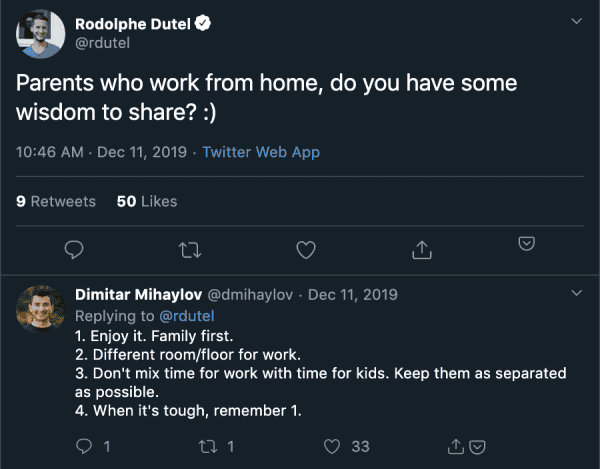Save main tweet with Pocket icon
This screenshot has width=600, height=469.
(x=526, y=243)
